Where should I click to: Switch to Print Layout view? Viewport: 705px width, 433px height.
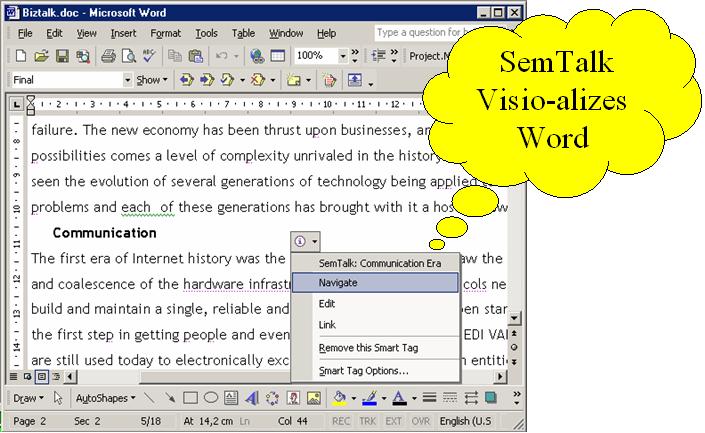point(41,376)
